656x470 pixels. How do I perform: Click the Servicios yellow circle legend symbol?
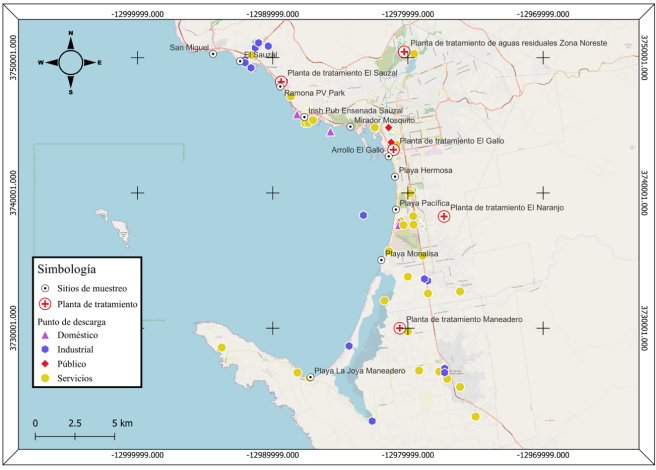44,378
